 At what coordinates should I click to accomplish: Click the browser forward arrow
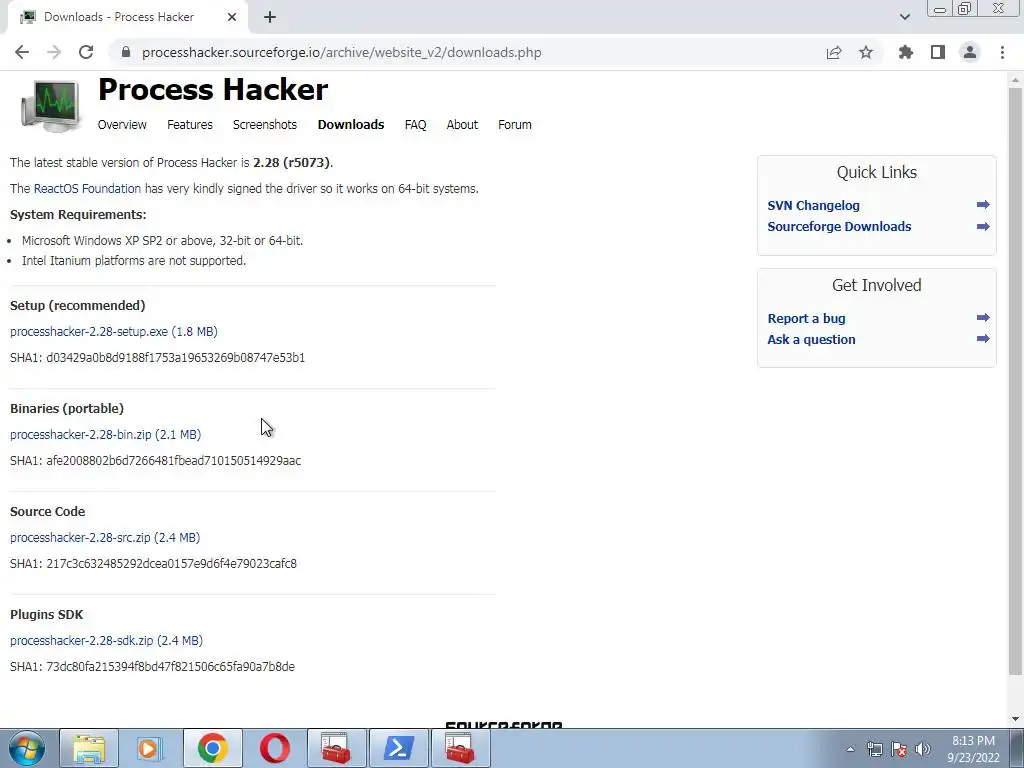54,52
